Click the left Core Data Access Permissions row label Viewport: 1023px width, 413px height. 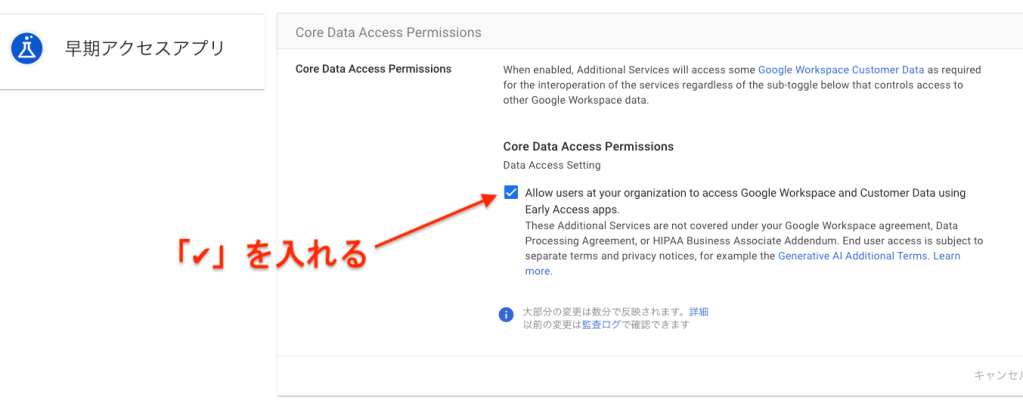tap(373, 69)
